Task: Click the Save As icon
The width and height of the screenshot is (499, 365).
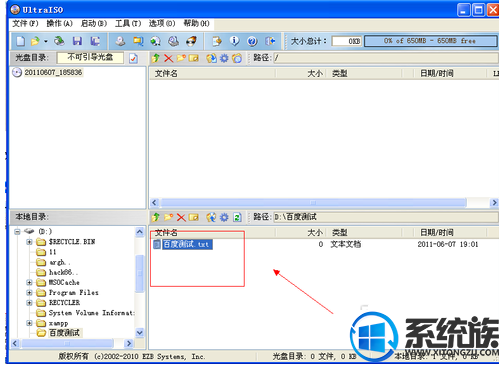Action: point(95,41)
